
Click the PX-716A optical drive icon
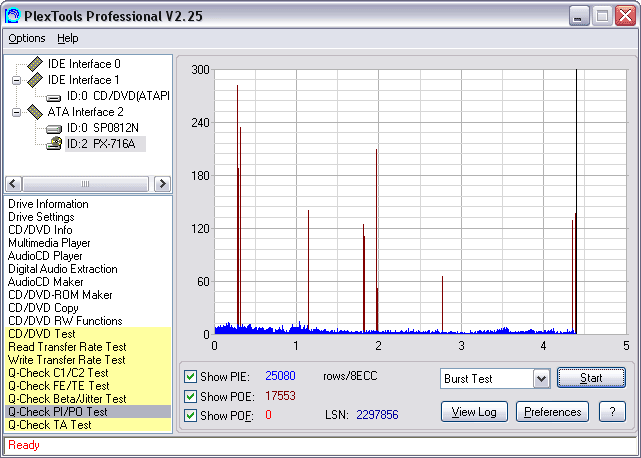54,144
